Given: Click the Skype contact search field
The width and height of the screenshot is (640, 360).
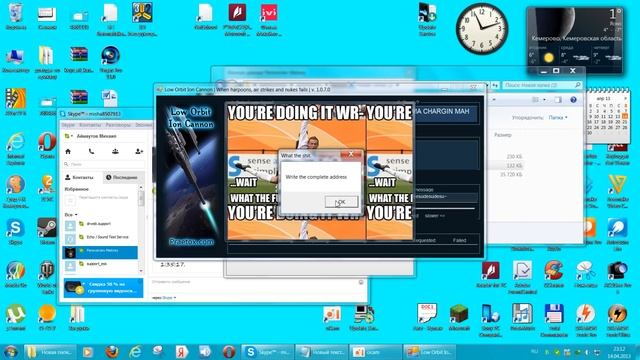Looking at the screenshot, I should click(x=104, y=164).
